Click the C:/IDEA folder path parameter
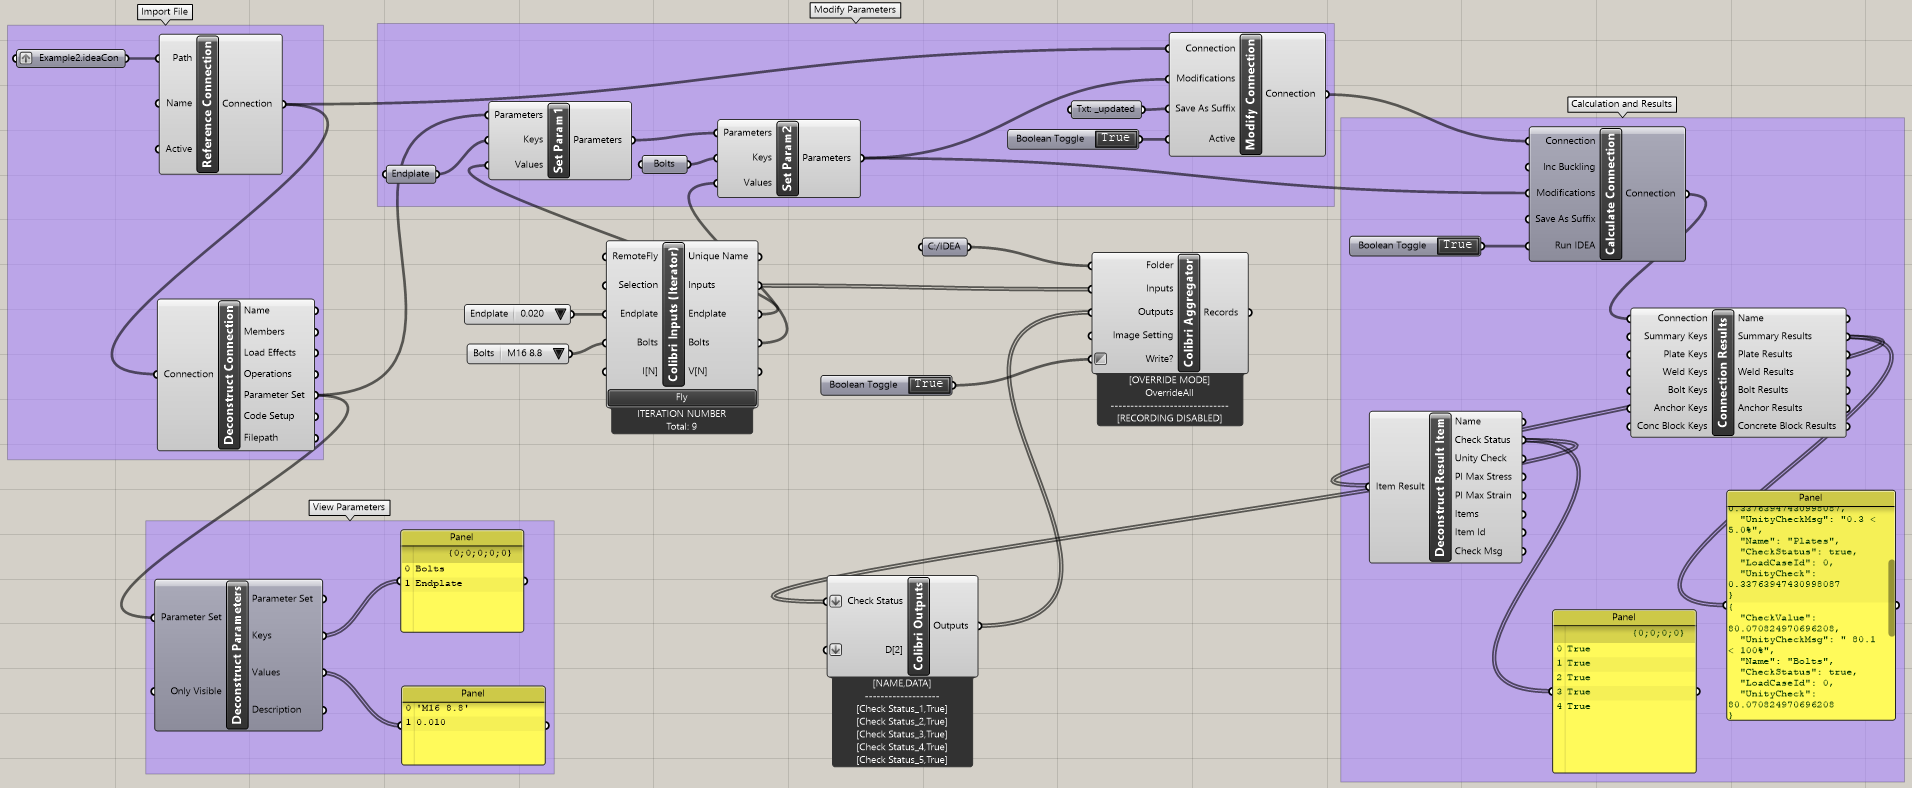This screenshot has height=788, width=1912. click(x=943, y=246)
